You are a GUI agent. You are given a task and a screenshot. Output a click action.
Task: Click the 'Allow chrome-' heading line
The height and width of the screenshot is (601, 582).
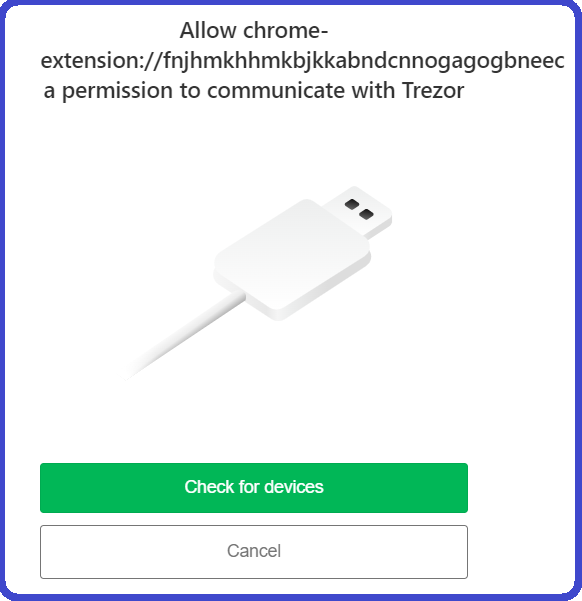(254, 30)
